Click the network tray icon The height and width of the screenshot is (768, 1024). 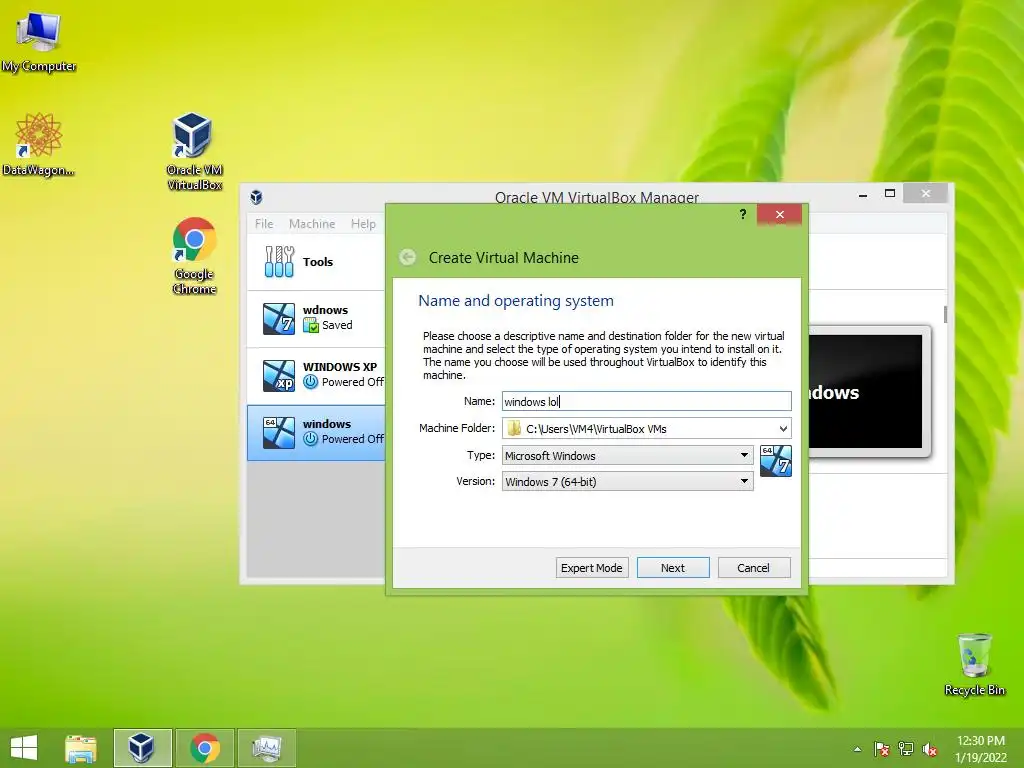point(906,749)
